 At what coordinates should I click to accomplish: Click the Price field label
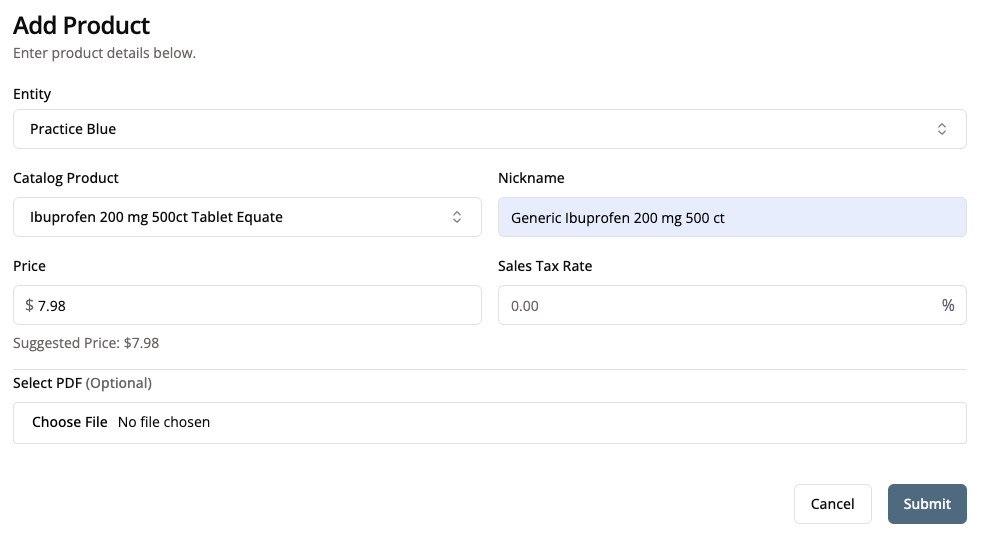(29, 266)
